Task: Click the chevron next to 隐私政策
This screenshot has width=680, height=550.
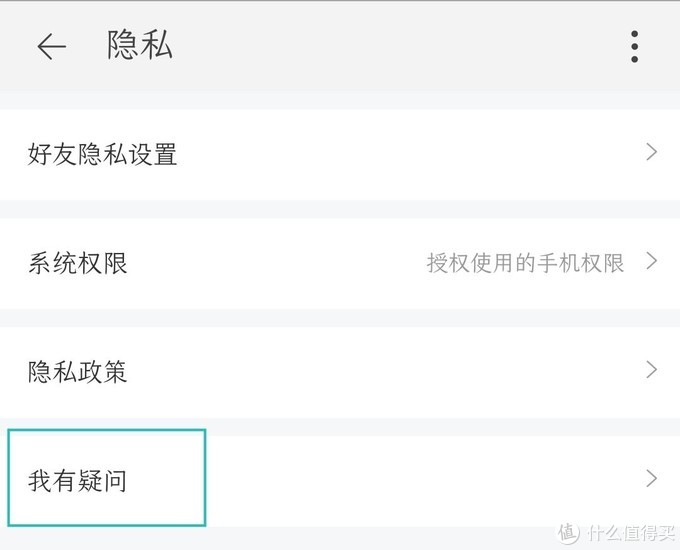Action: point(651,370)
